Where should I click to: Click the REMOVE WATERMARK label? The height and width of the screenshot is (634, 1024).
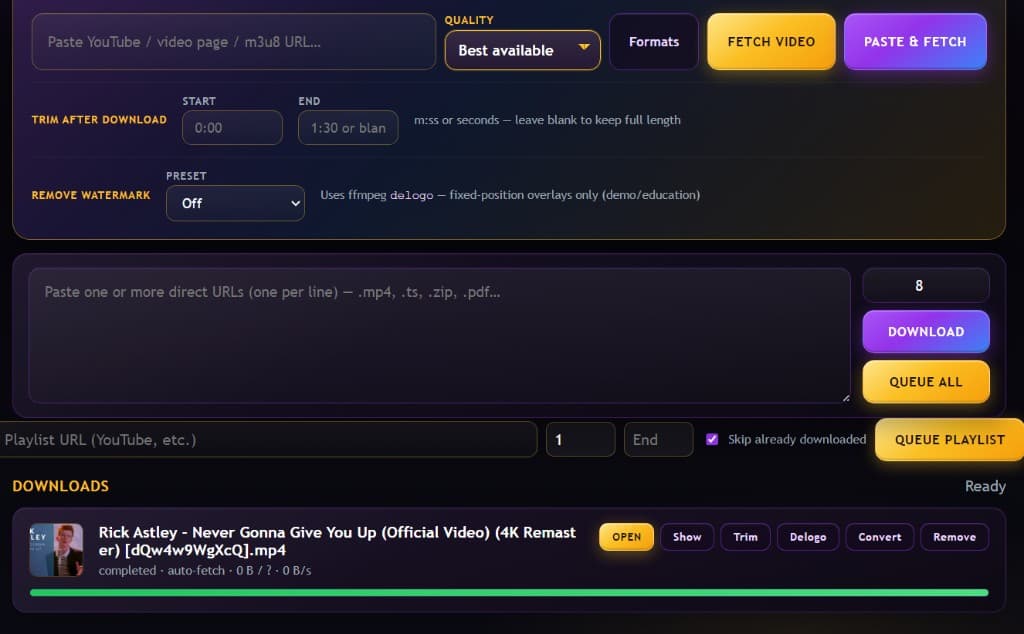91,195
